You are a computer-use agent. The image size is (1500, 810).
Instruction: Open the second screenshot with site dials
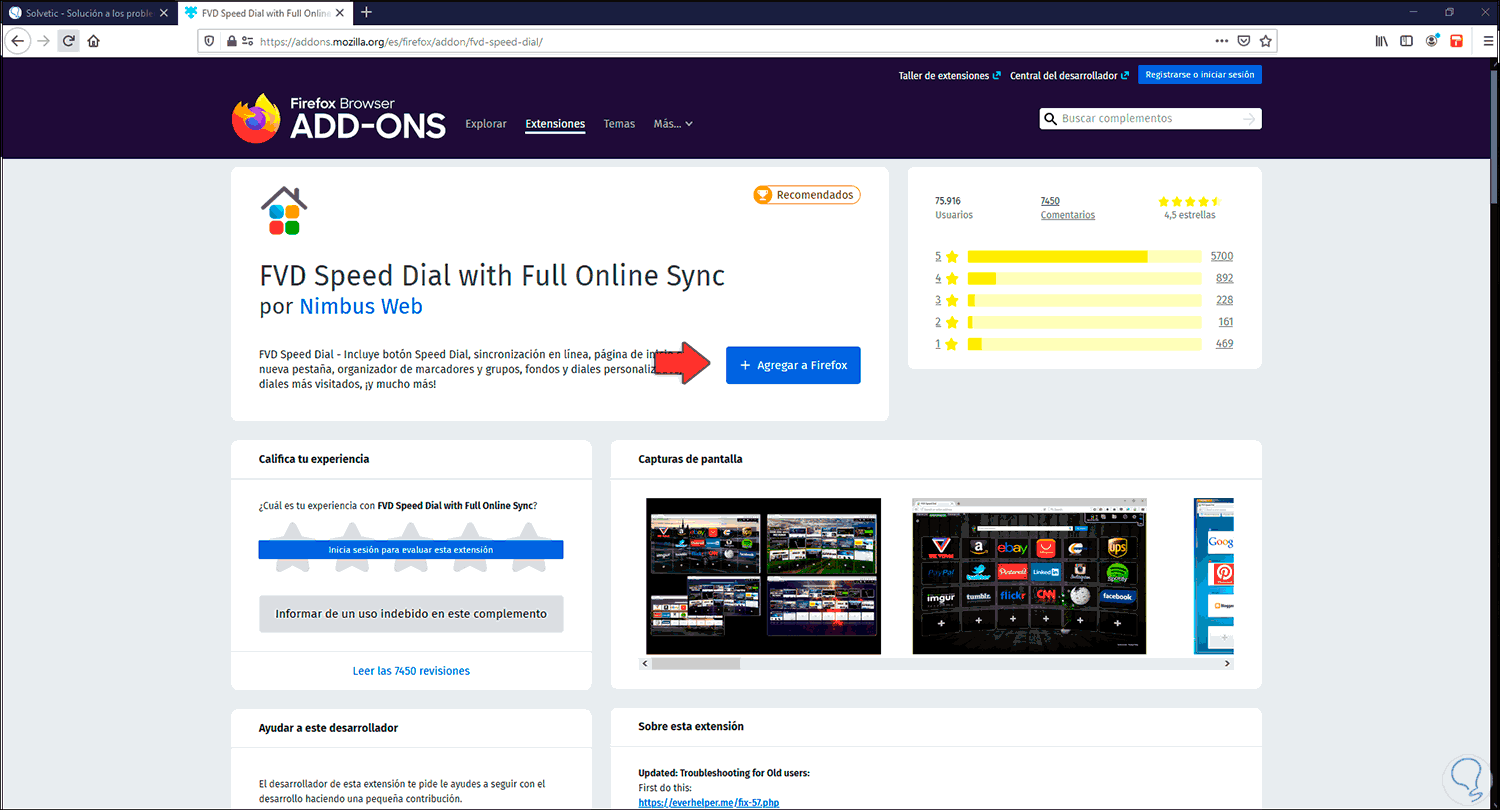1029,576
